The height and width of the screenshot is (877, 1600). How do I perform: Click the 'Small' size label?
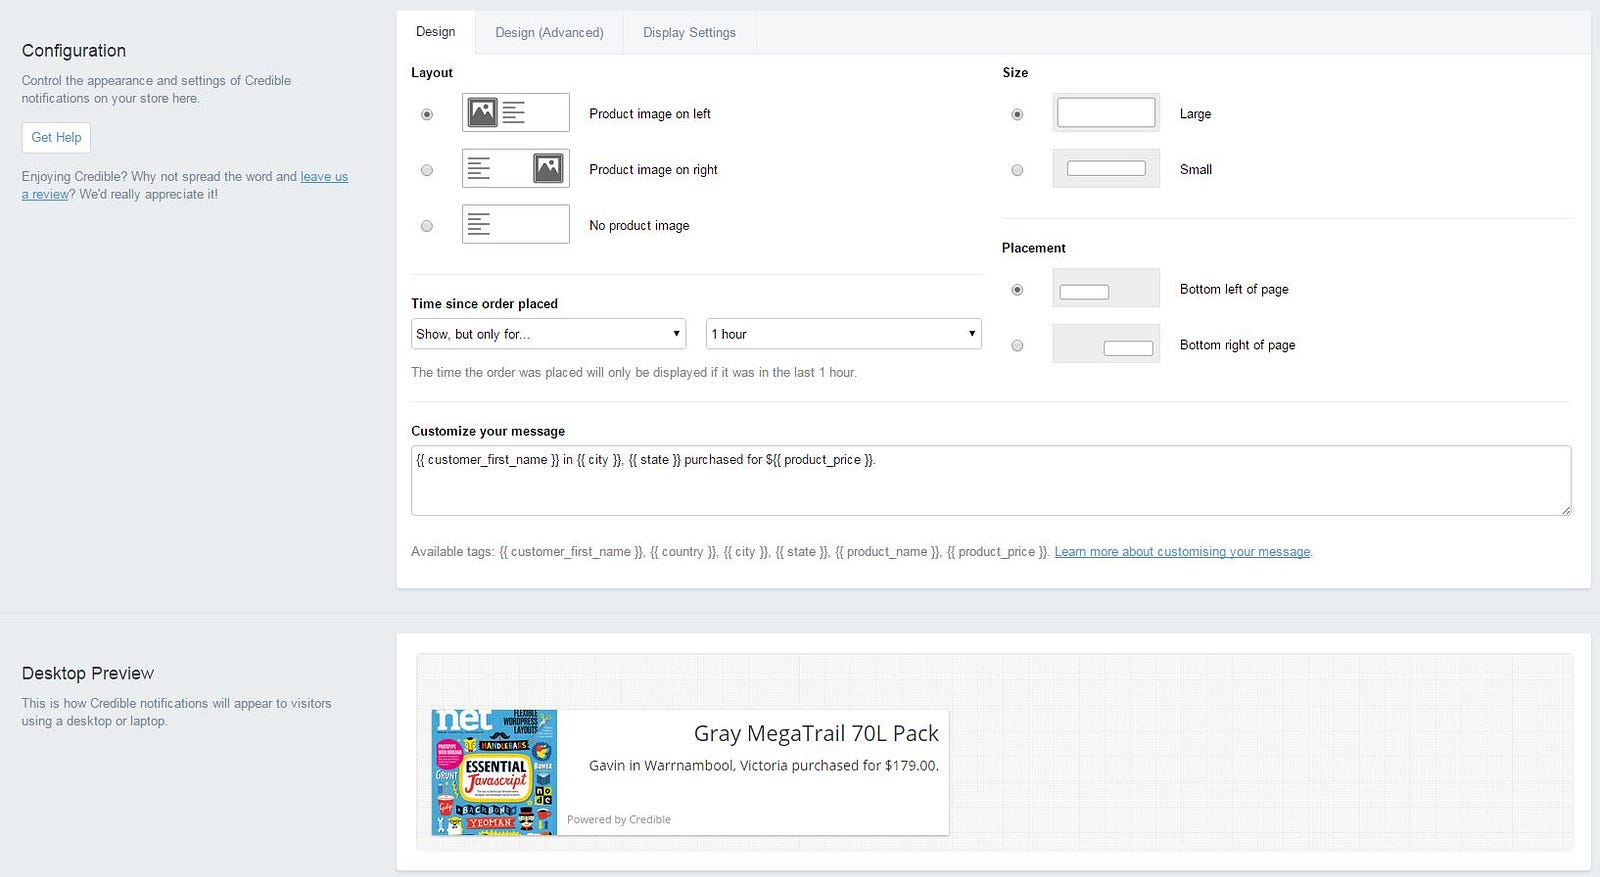click(1196, 170)
